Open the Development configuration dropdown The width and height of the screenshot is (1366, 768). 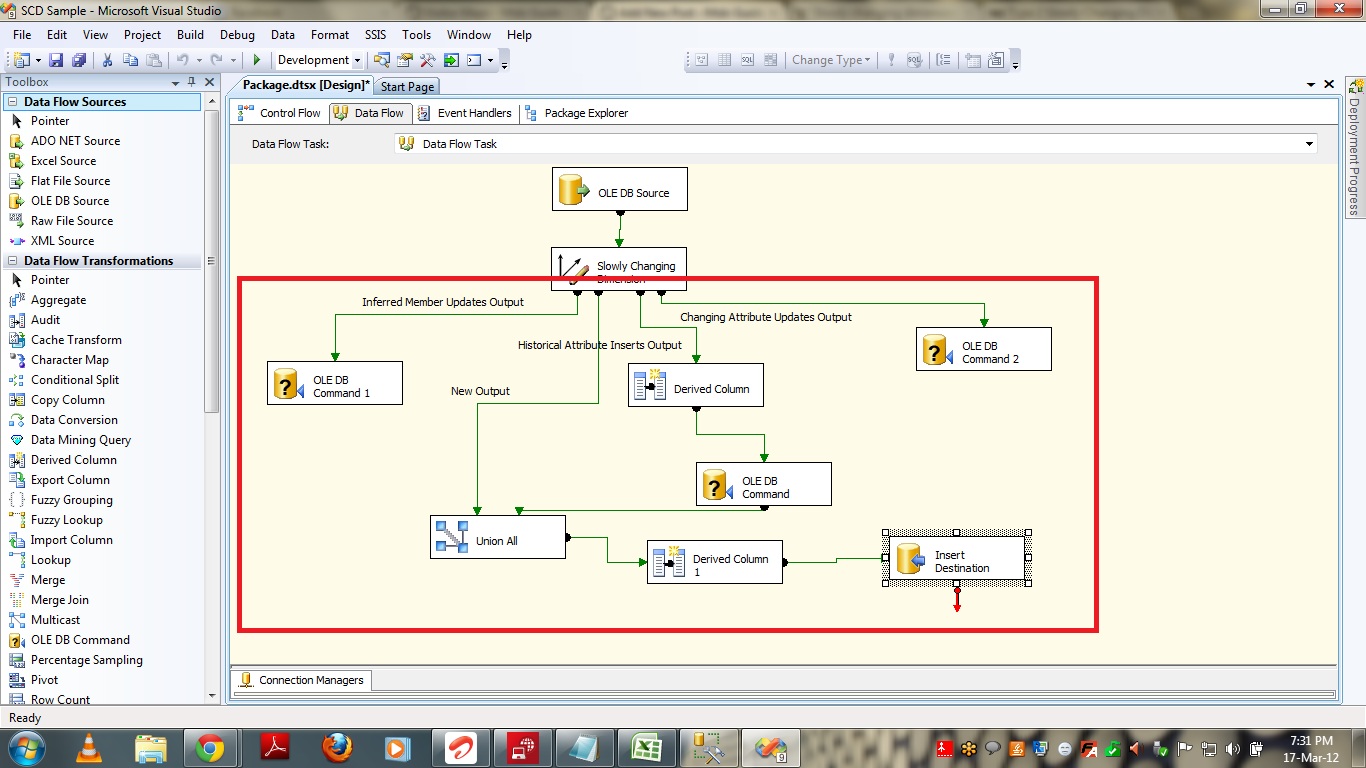(357, 61)
